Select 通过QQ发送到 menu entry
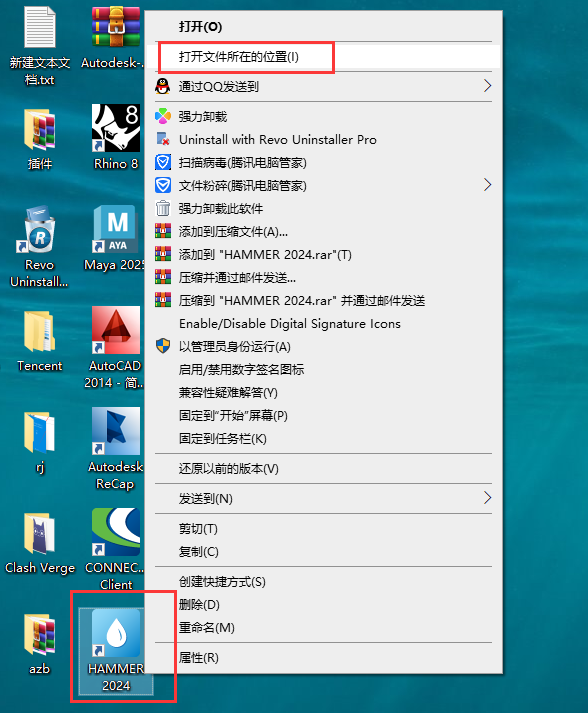This screenshot has width=588, height=713. [x=323, y=86]
